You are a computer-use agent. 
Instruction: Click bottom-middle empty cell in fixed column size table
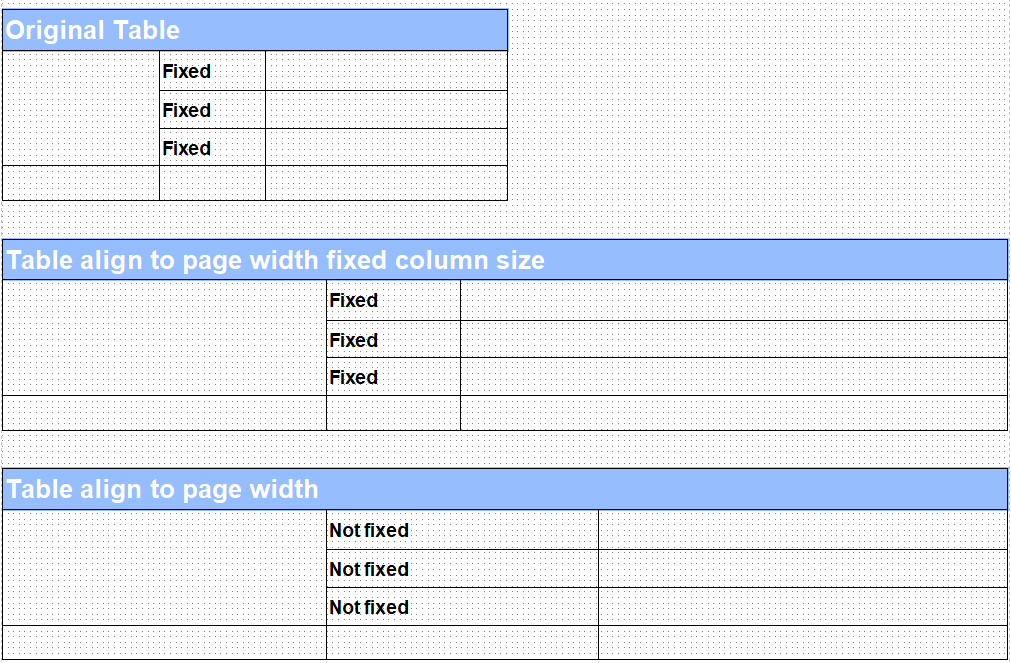[393, 413]
